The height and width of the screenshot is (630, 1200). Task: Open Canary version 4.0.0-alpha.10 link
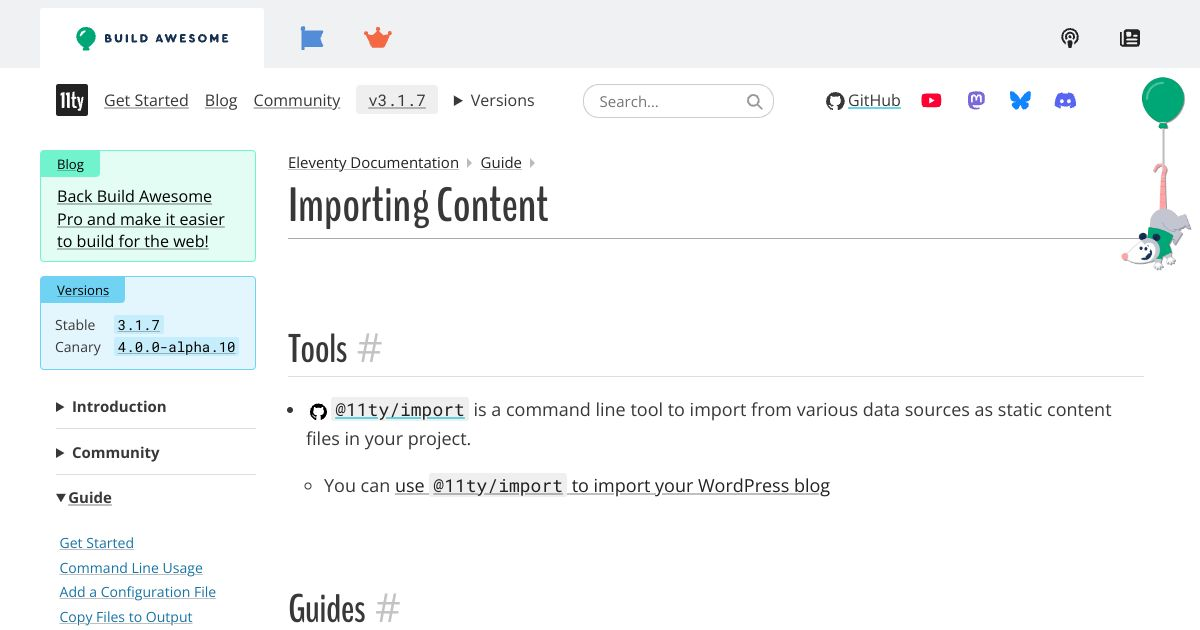pos(176,347)
